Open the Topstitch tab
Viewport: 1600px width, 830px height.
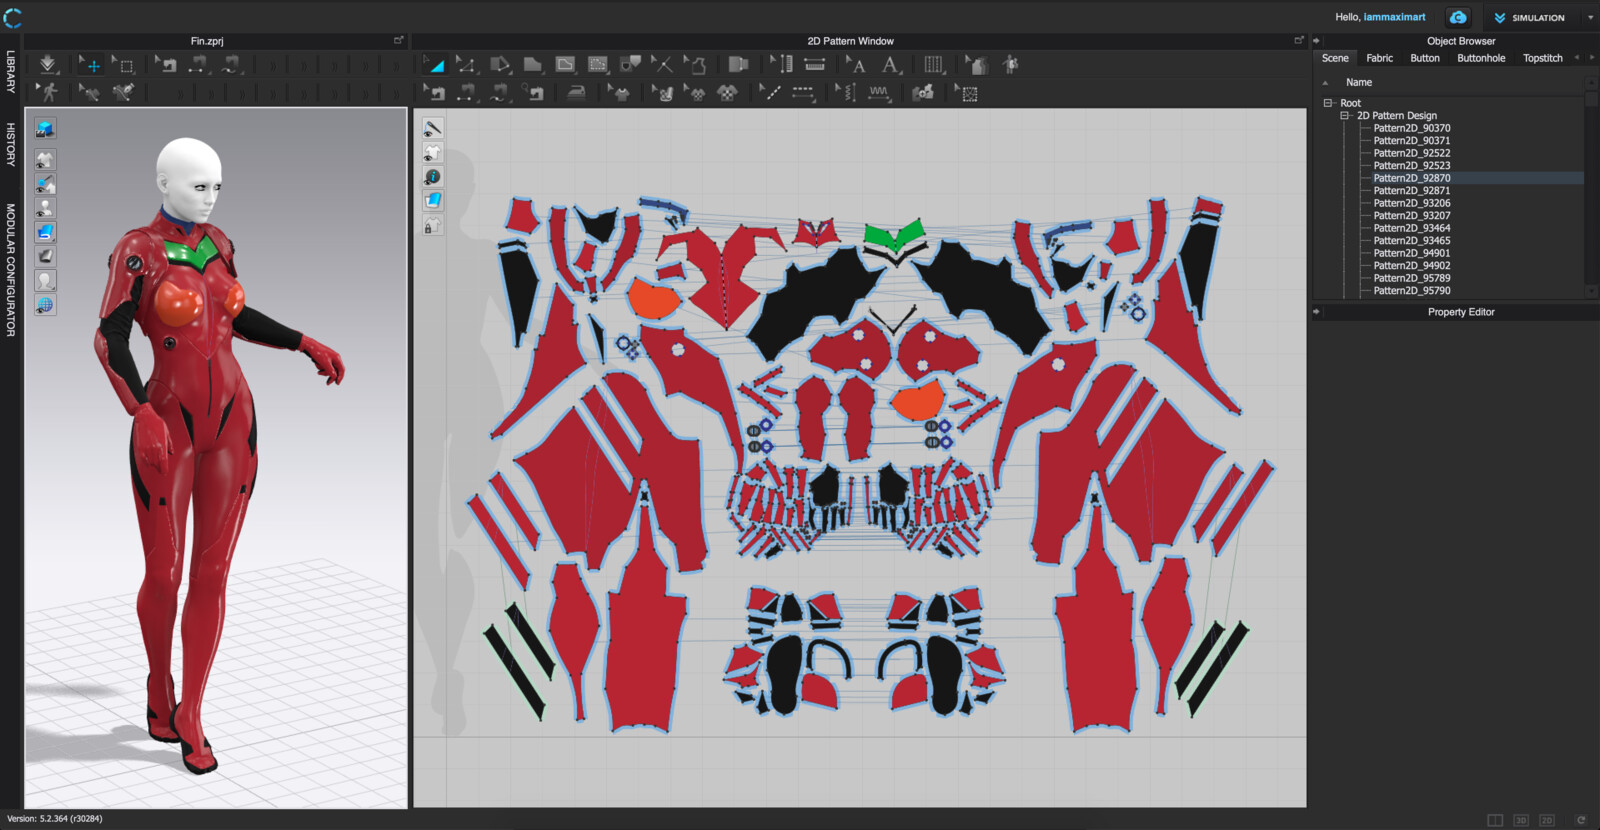click(1542, 58)
